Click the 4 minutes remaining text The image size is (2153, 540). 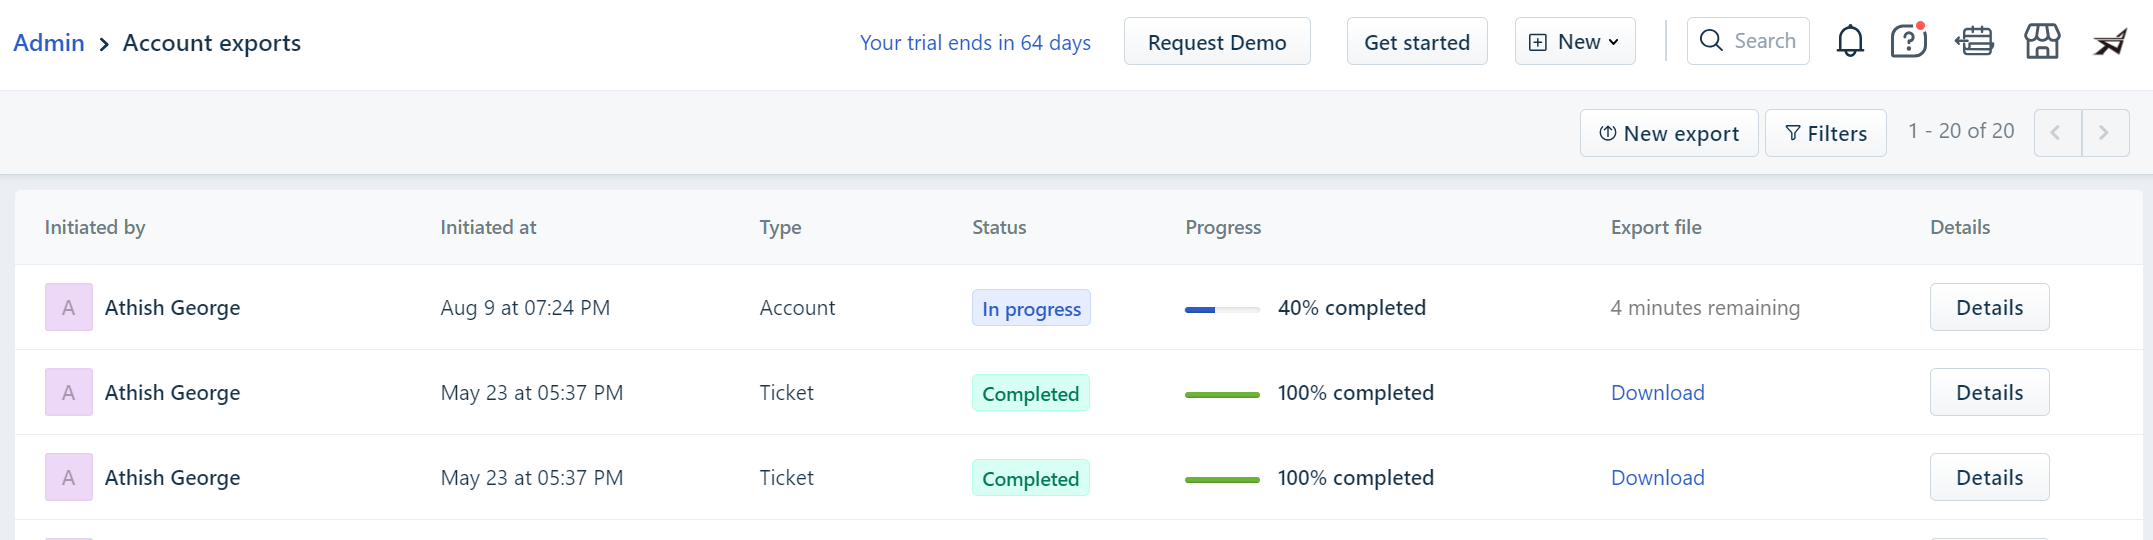[x=1705, y=308]
